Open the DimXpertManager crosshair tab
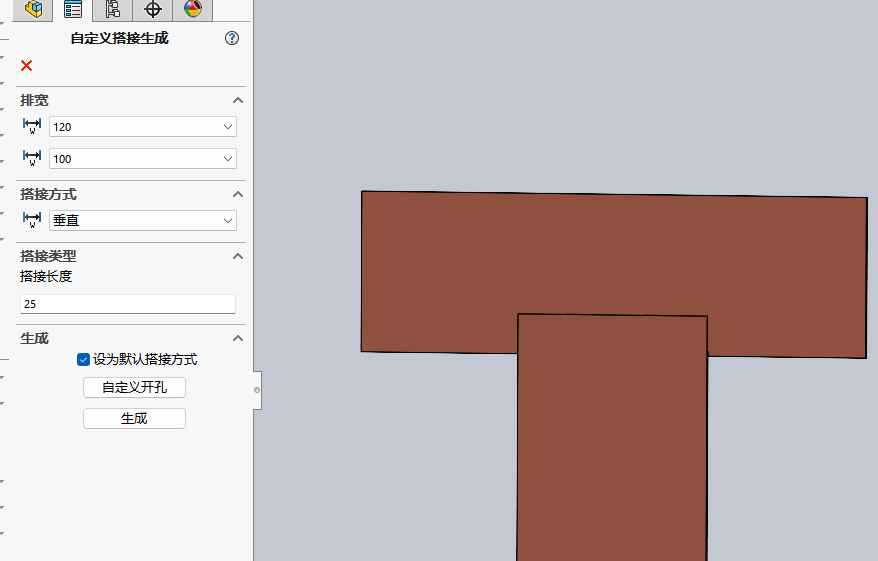Screen dimensions: 878x561 click(152, 10)
